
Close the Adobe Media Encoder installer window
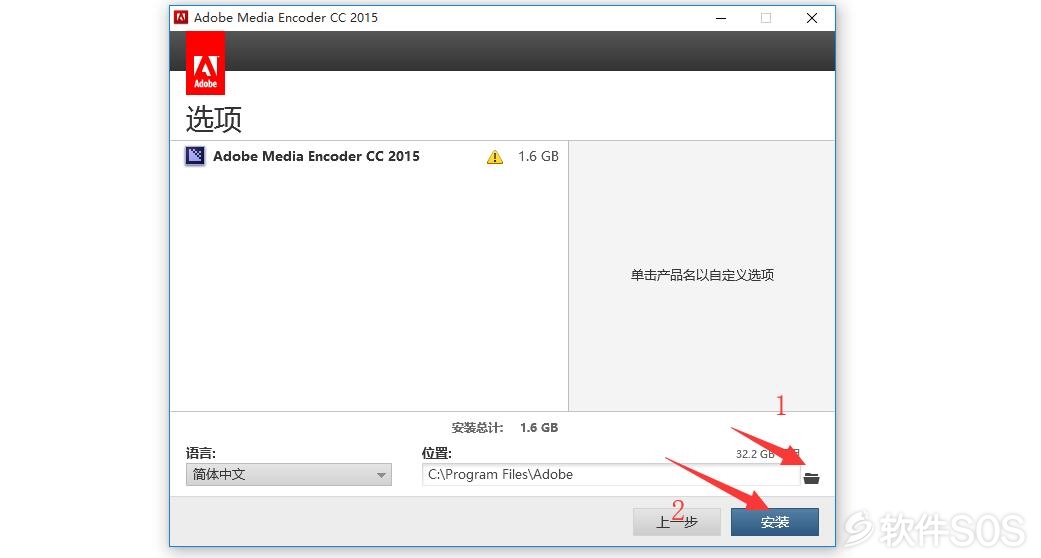pyautogui.click(x=811, y=18)
